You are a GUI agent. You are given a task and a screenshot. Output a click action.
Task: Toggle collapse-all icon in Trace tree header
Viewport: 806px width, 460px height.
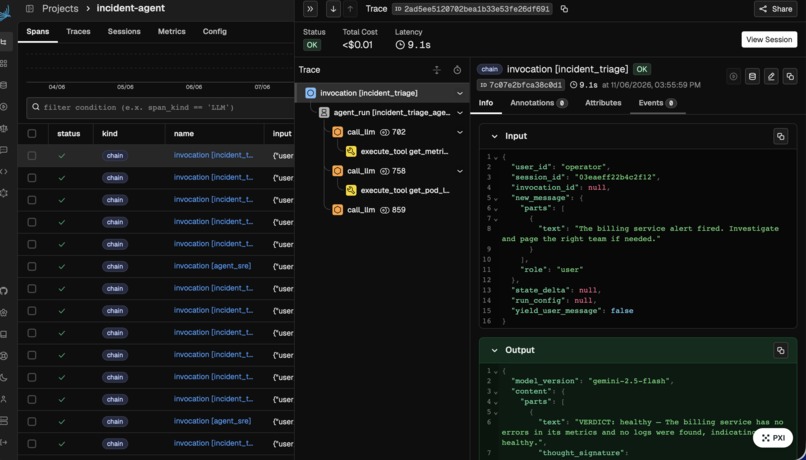tap(437, 70)
